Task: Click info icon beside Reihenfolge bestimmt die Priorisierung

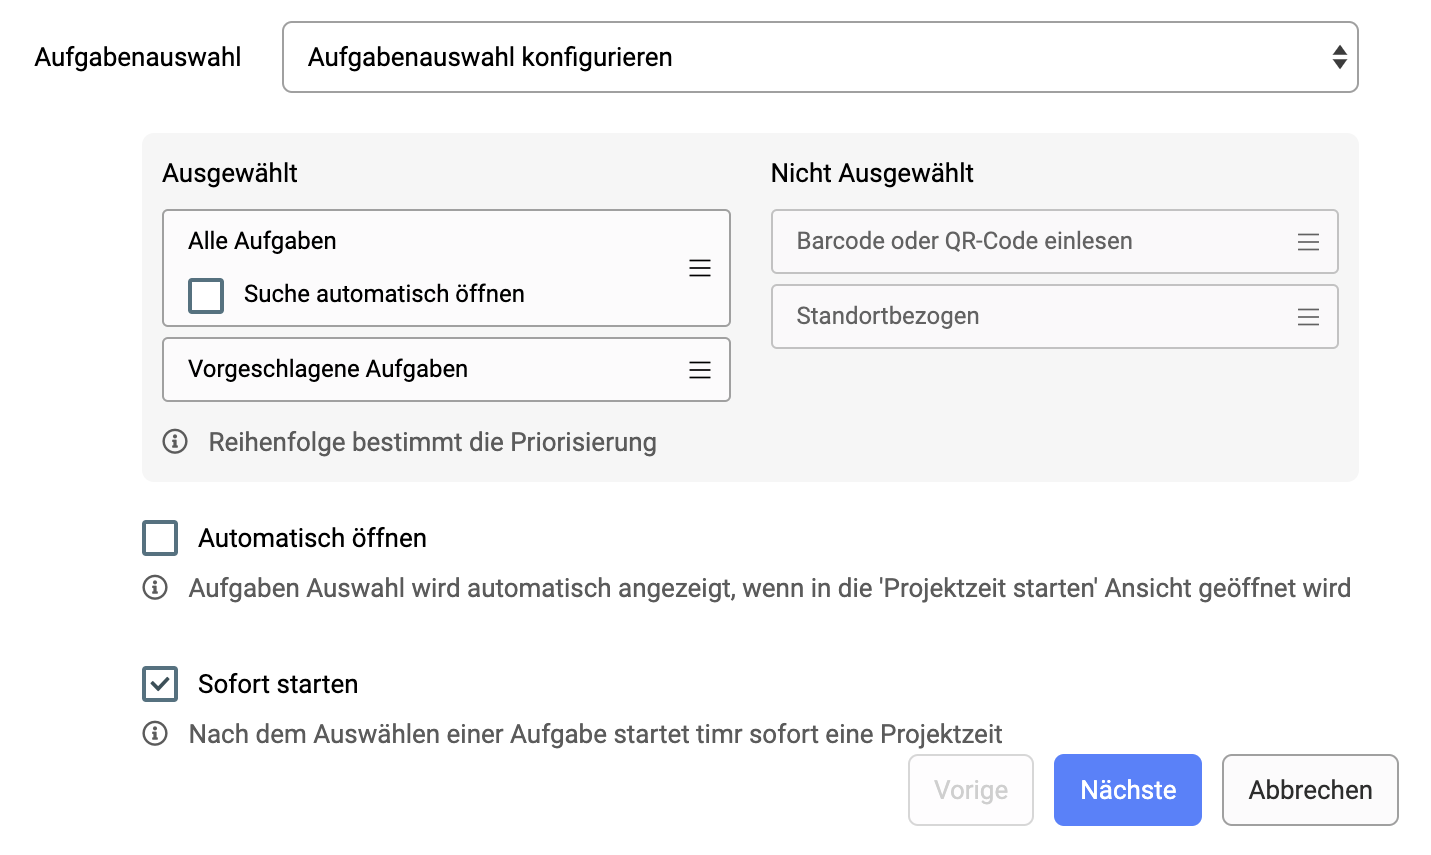Action: tap(175, 441)
